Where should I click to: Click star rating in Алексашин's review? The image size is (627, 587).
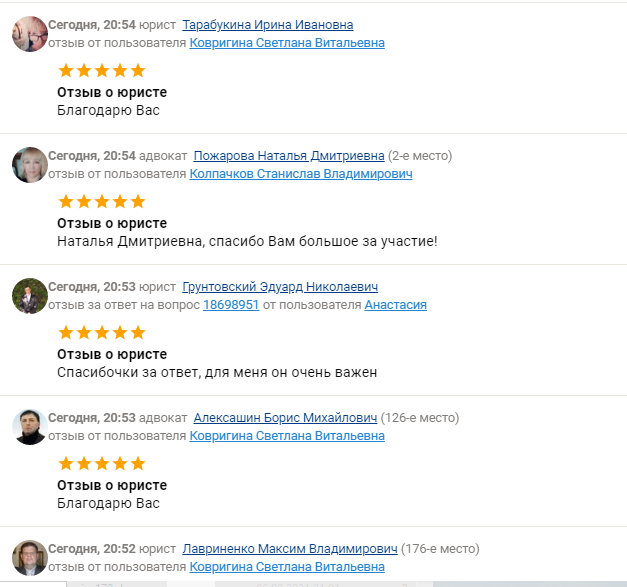point(101,464)
